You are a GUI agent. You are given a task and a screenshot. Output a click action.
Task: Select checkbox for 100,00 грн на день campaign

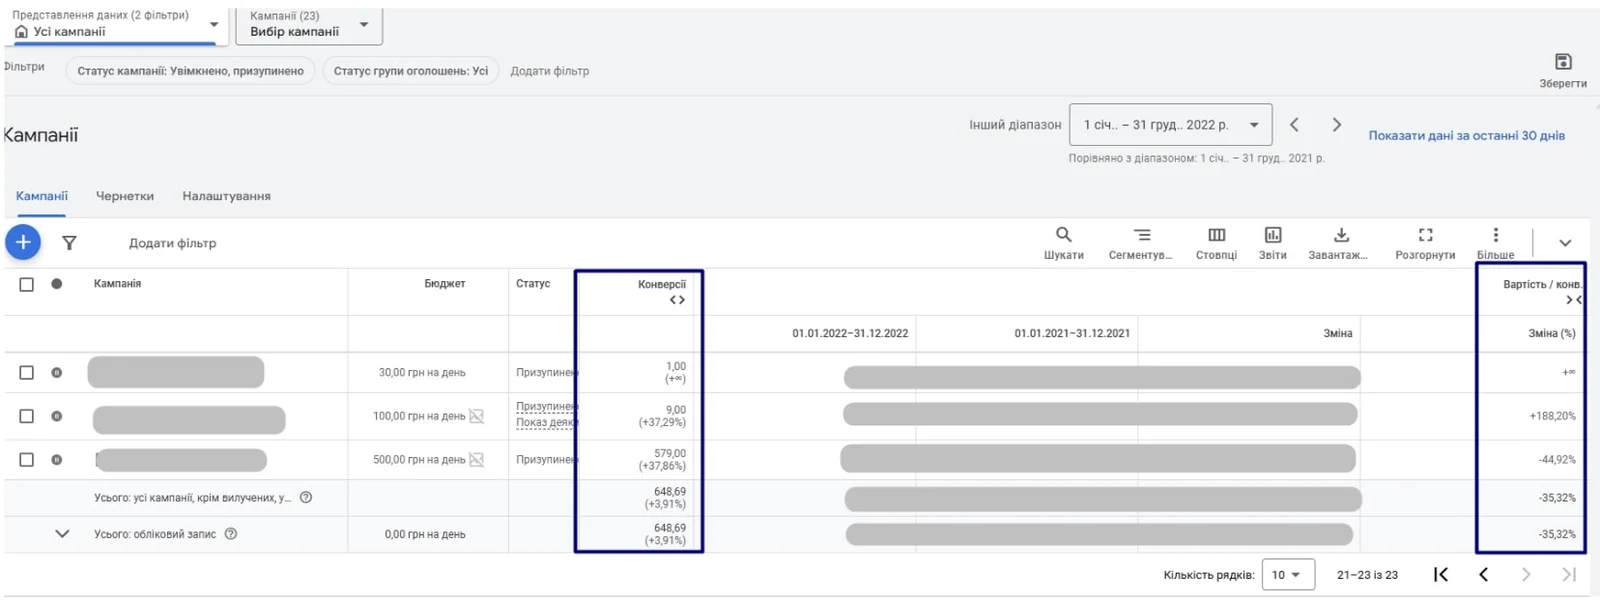(x=27, y=416)
